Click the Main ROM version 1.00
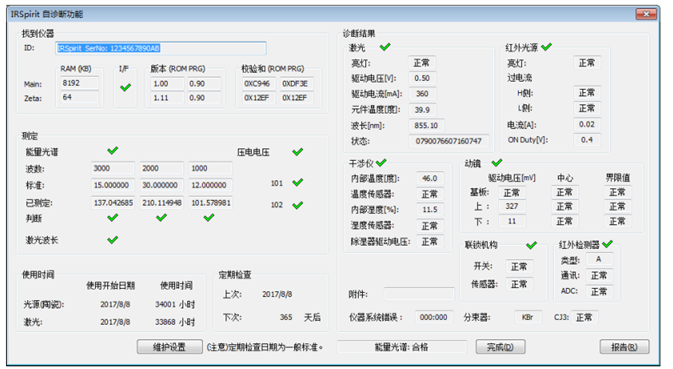Image resolution: width=673 pixels, height=369 pixels. coord(167,83)
